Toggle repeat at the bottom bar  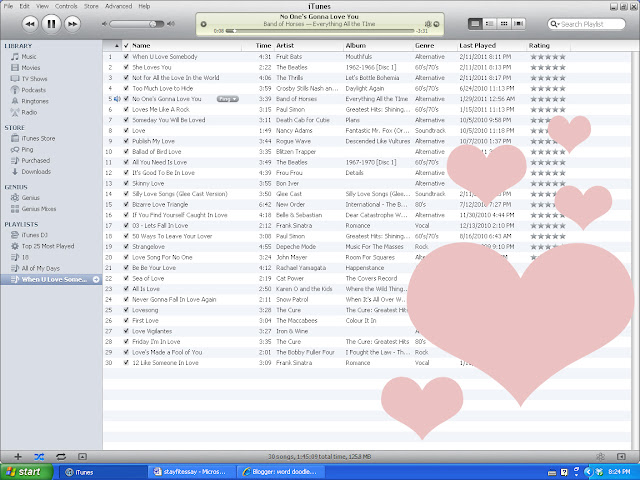61,457
